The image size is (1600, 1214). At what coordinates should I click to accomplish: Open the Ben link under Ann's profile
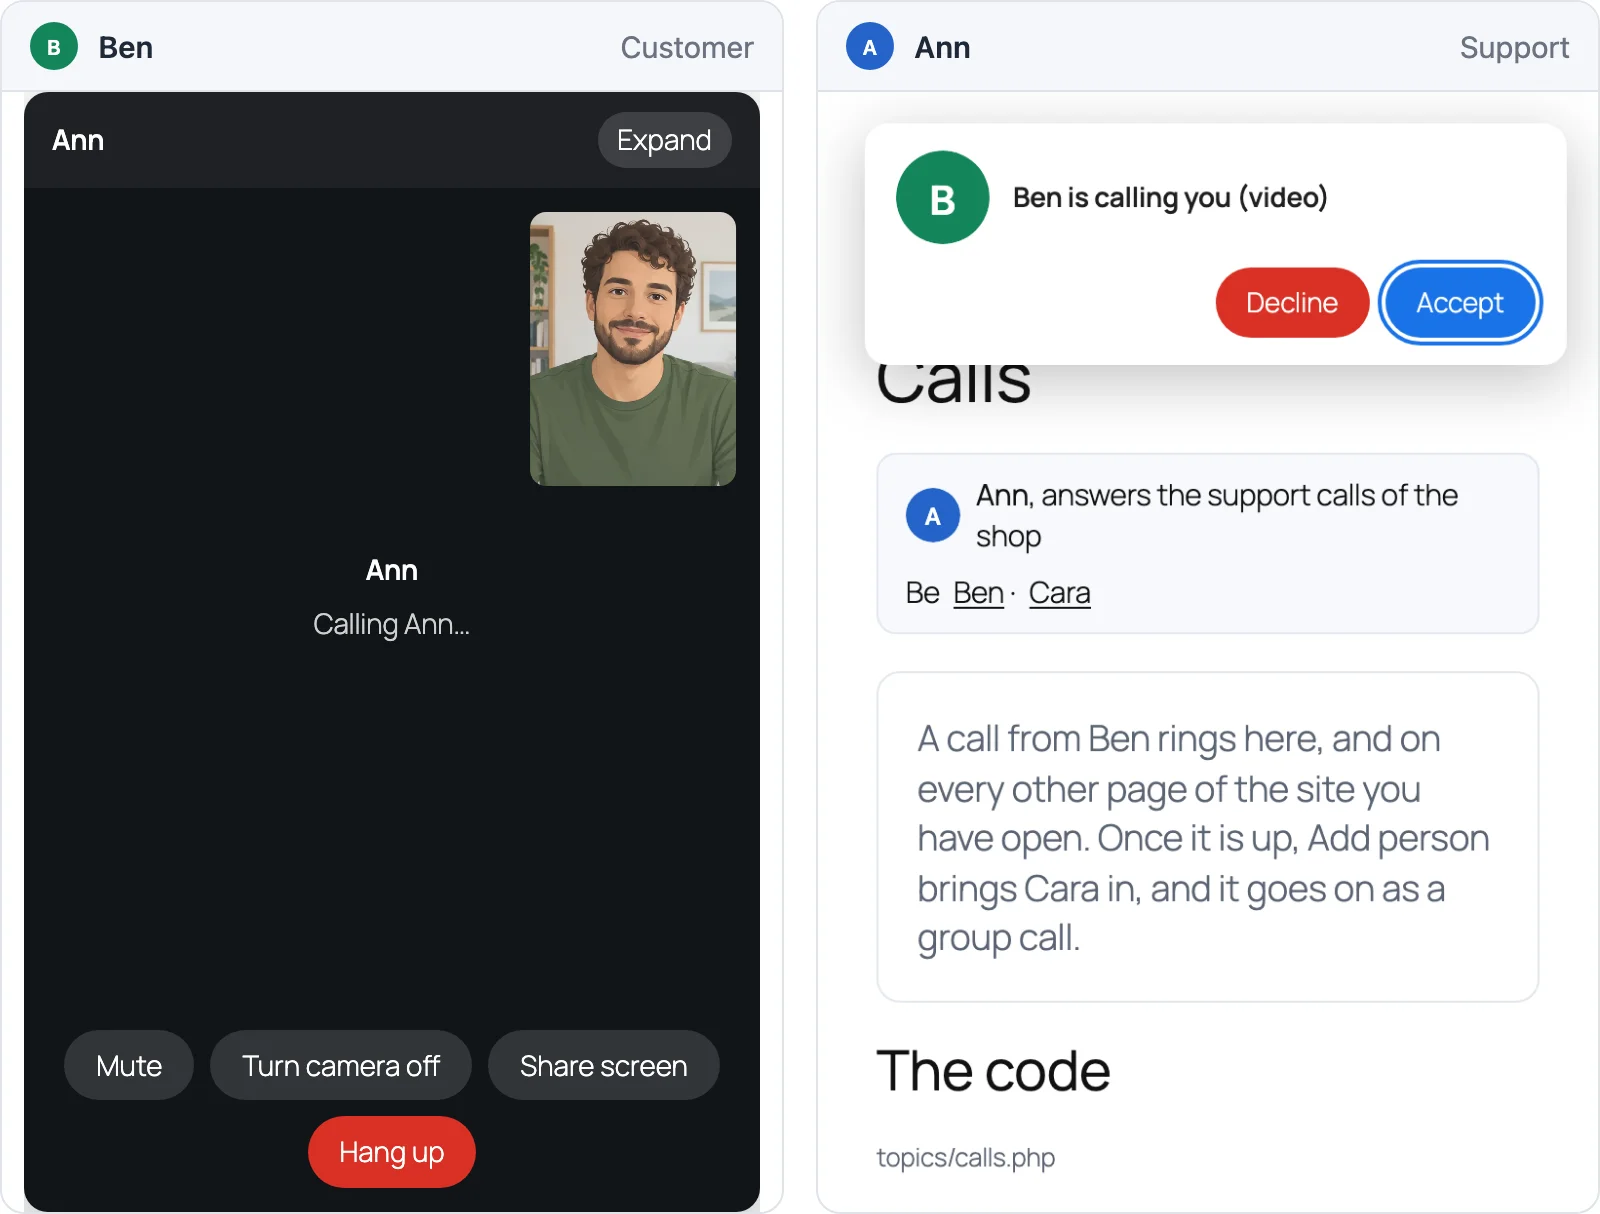tap(978, 593)
